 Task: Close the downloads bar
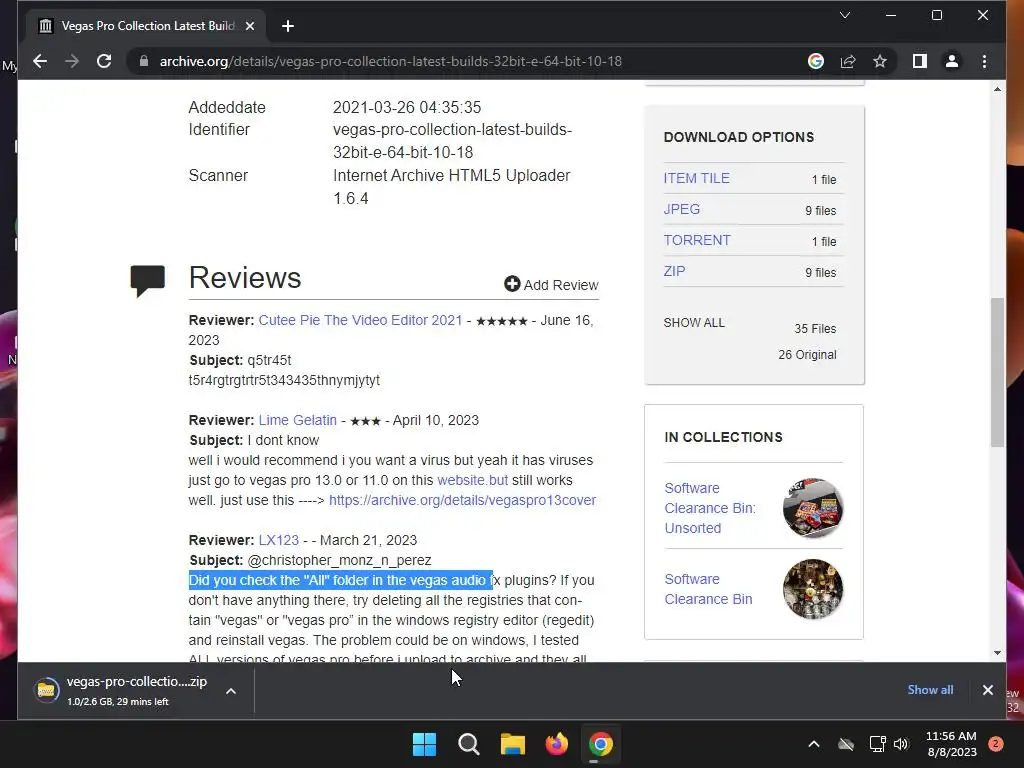(987, 690)
